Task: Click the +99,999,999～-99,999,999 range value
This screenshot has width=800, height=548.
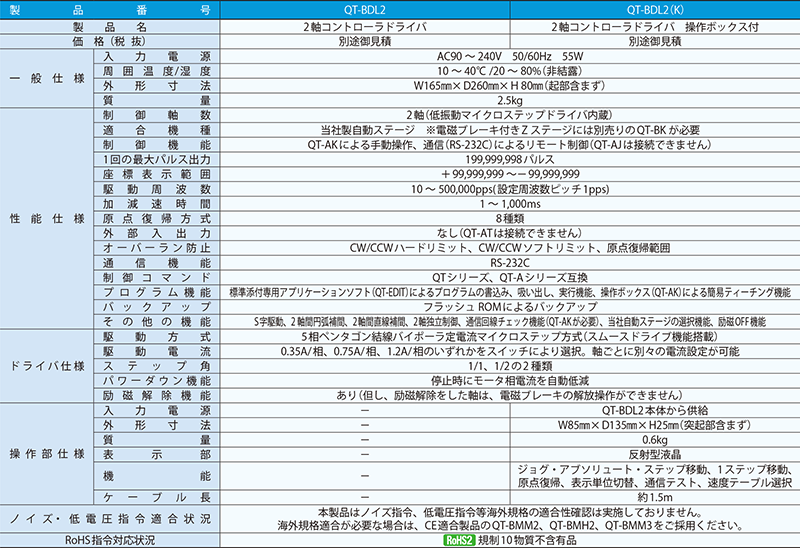Action: coord(510,174)
